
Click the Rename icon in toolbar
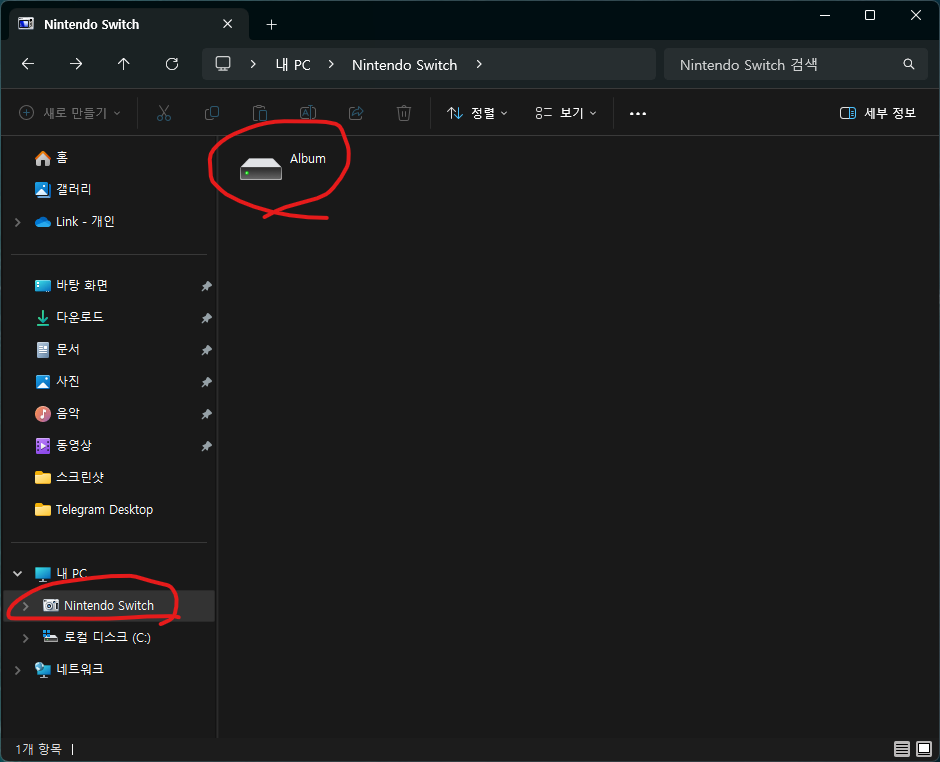(x=308, y=113)
